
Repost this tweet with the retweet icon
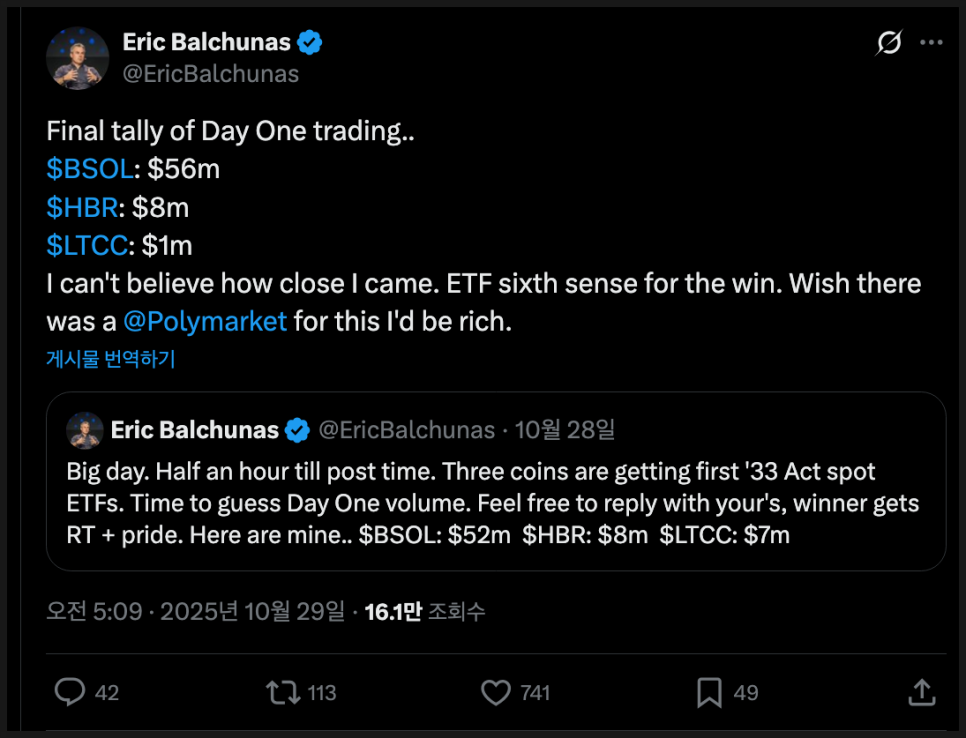coord(281,692)
